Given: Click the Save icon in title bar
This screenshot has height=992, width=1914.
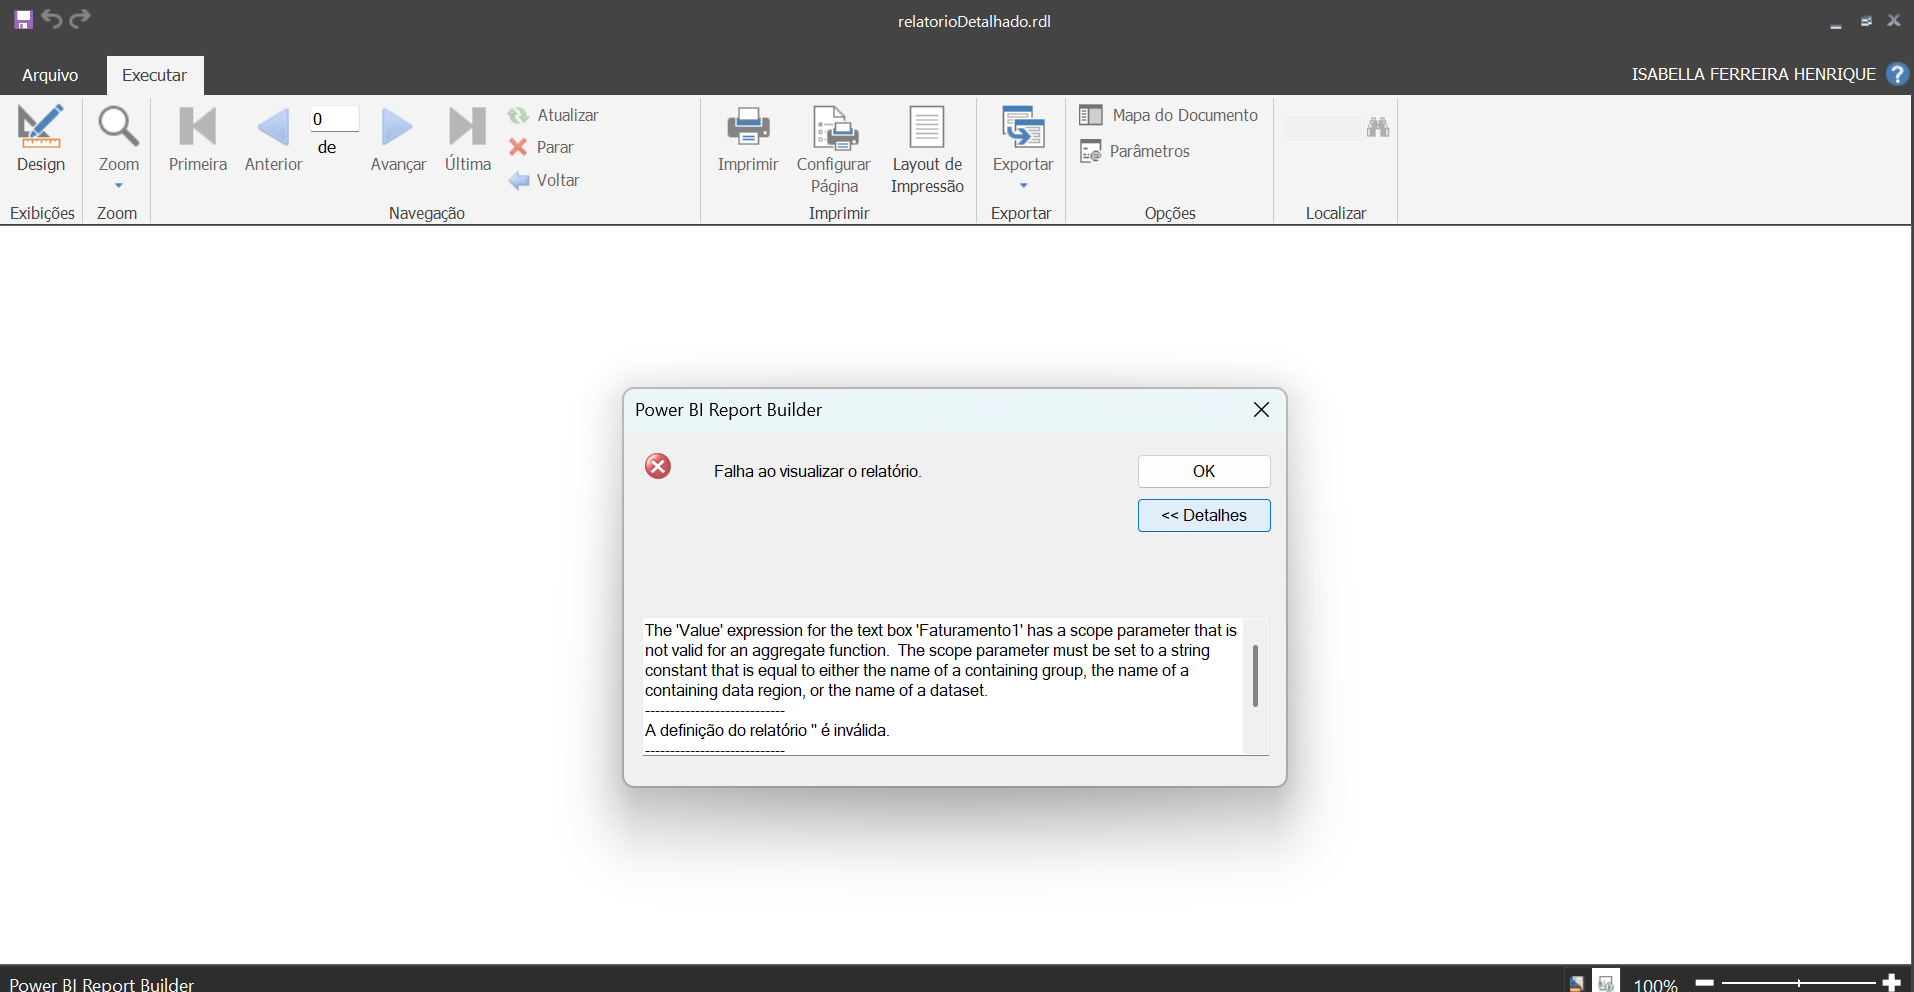Looking at the screenshot, I should pos(23,19).
